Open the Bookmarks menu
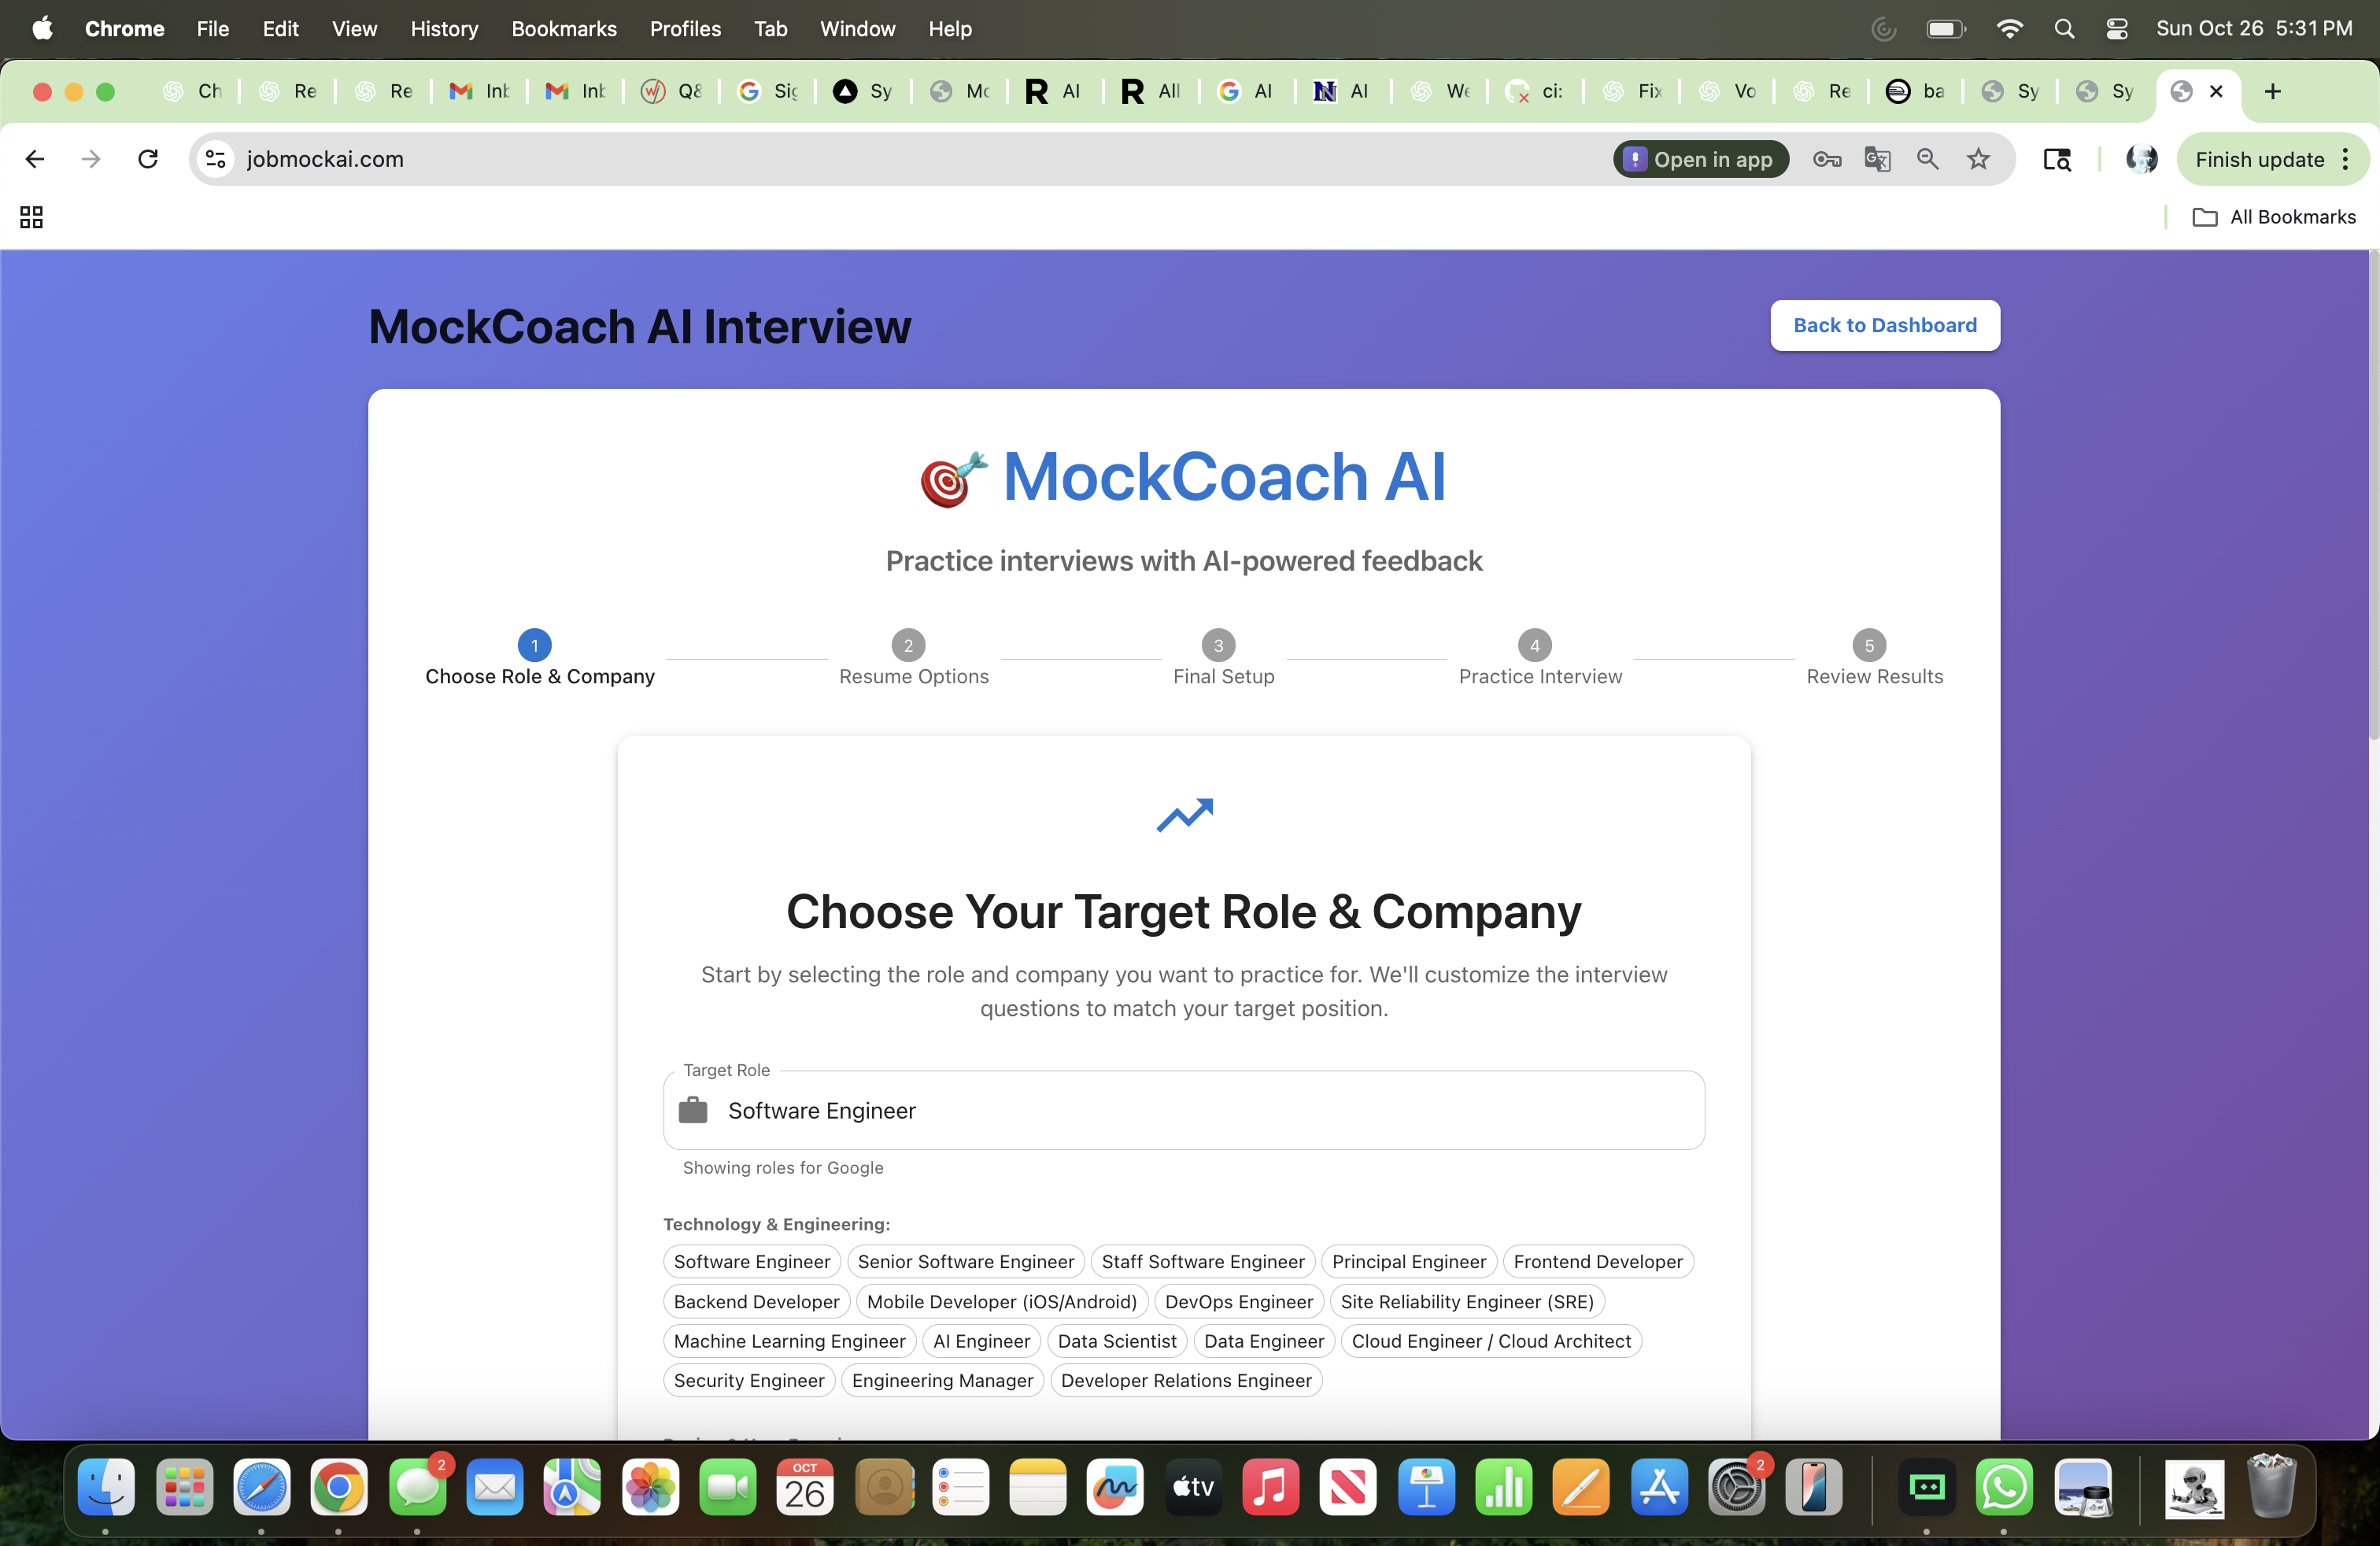The width and height of the screenshot is (2380, 1546). (x=564, y=29)
